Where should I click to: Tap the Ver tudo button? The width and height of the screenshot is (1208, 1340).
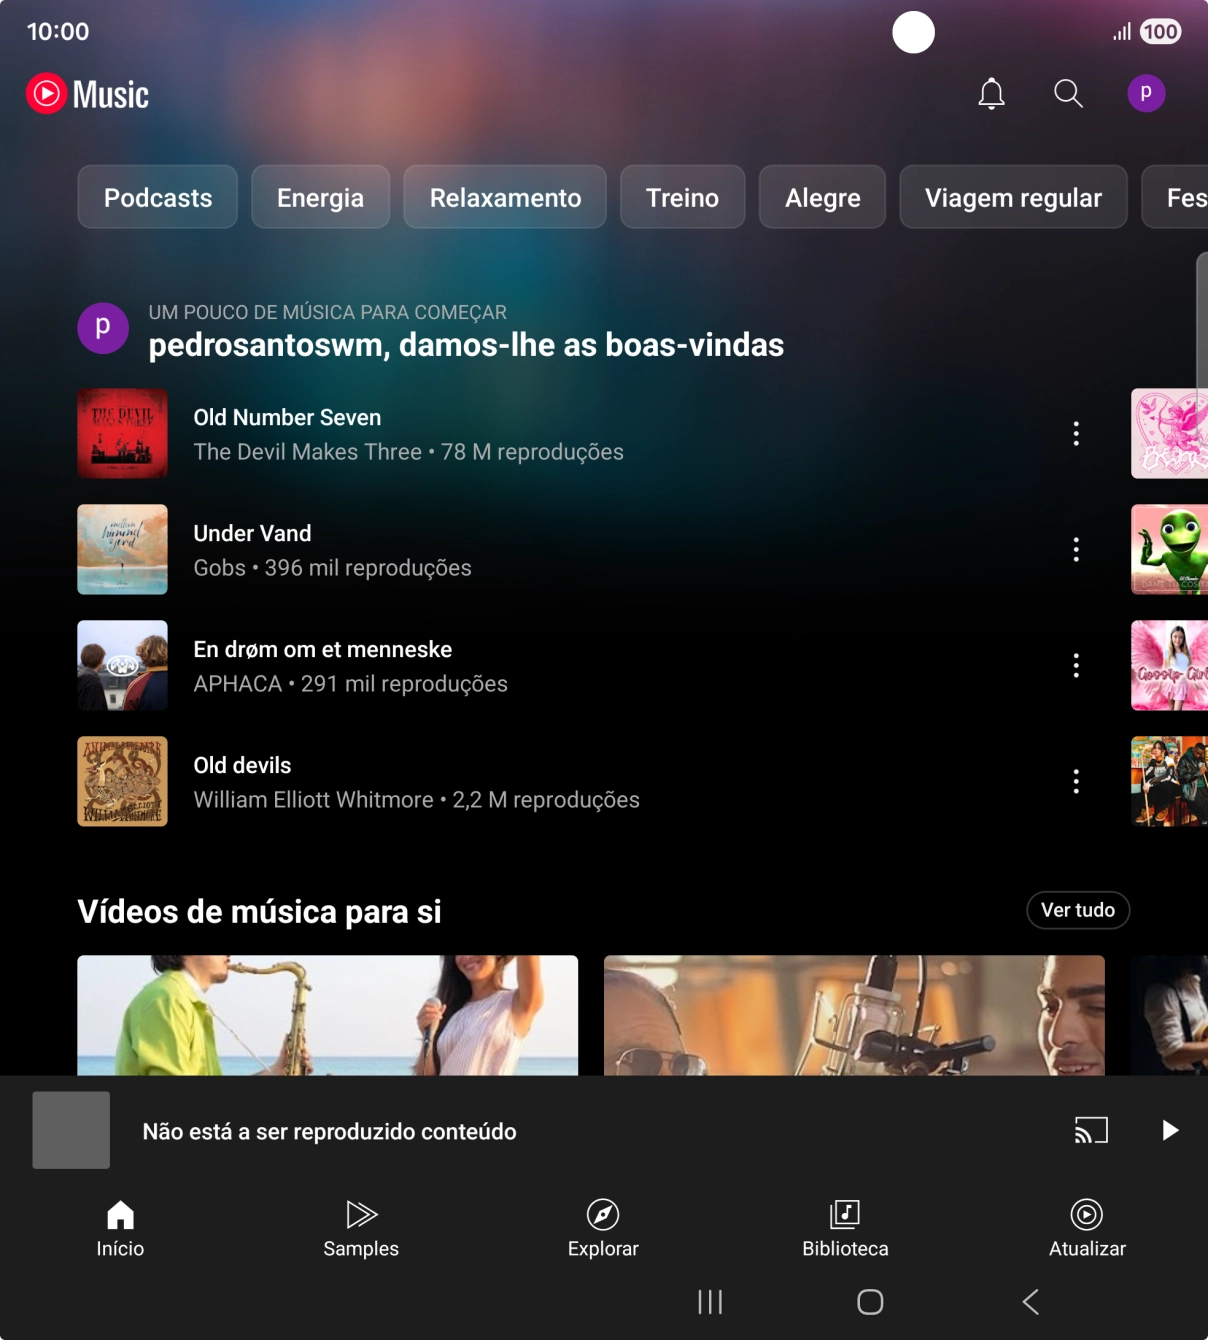1077,910
